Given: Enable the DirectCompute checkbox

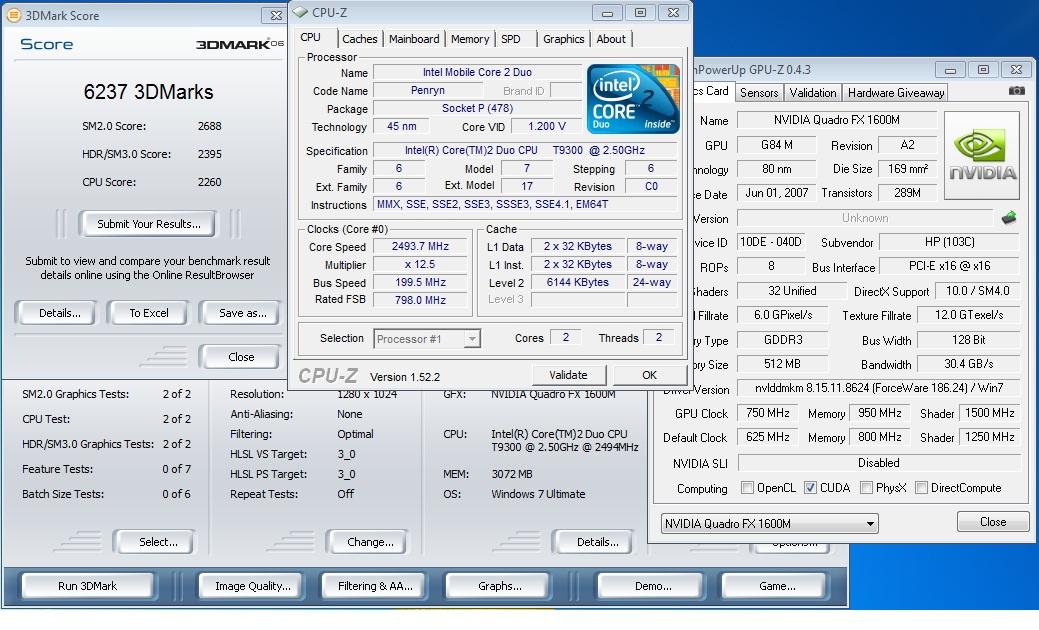Looking at the screenshot, I should [921, 488].
